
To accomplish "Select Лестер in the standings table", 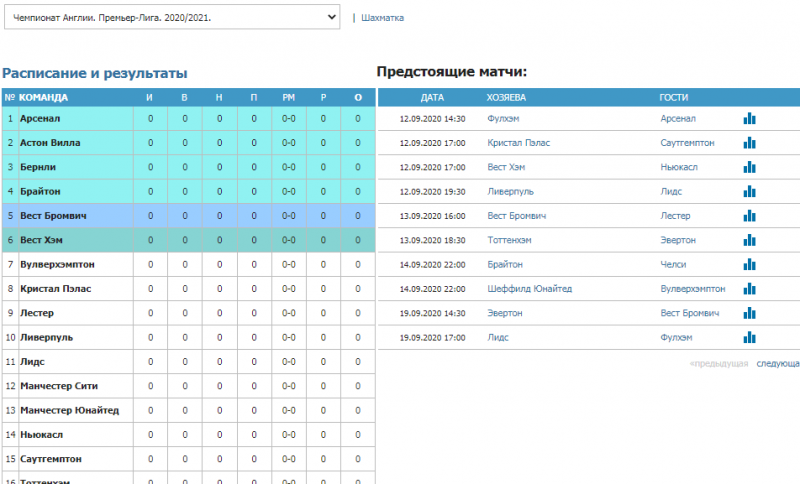I will (x=37, y=313).
